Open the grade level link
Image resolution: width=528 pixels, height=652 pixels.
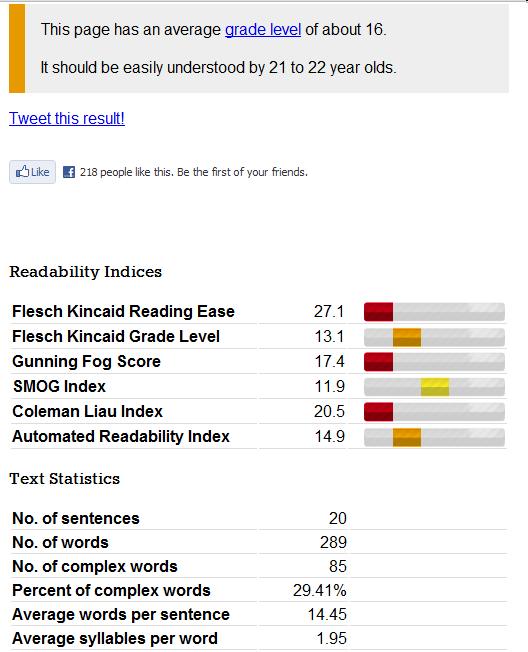coord(263,30)
